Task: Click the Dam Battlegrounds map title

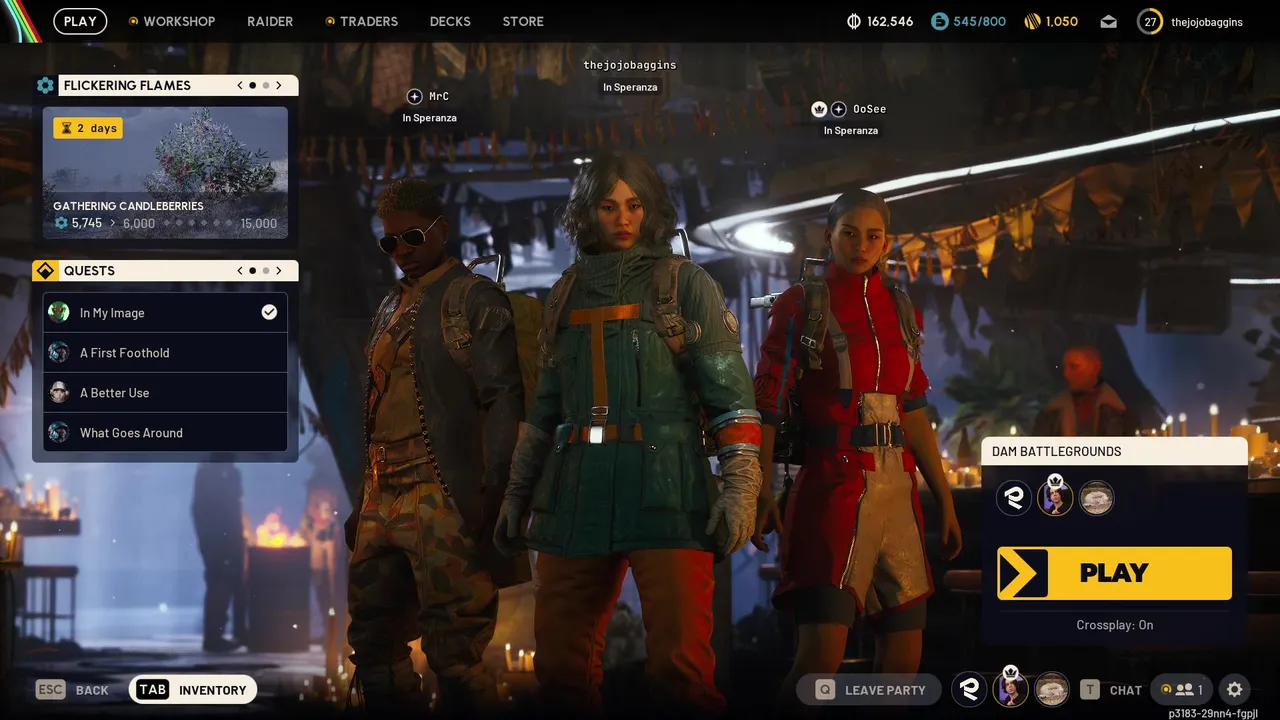Action: tap(1056, 451)
